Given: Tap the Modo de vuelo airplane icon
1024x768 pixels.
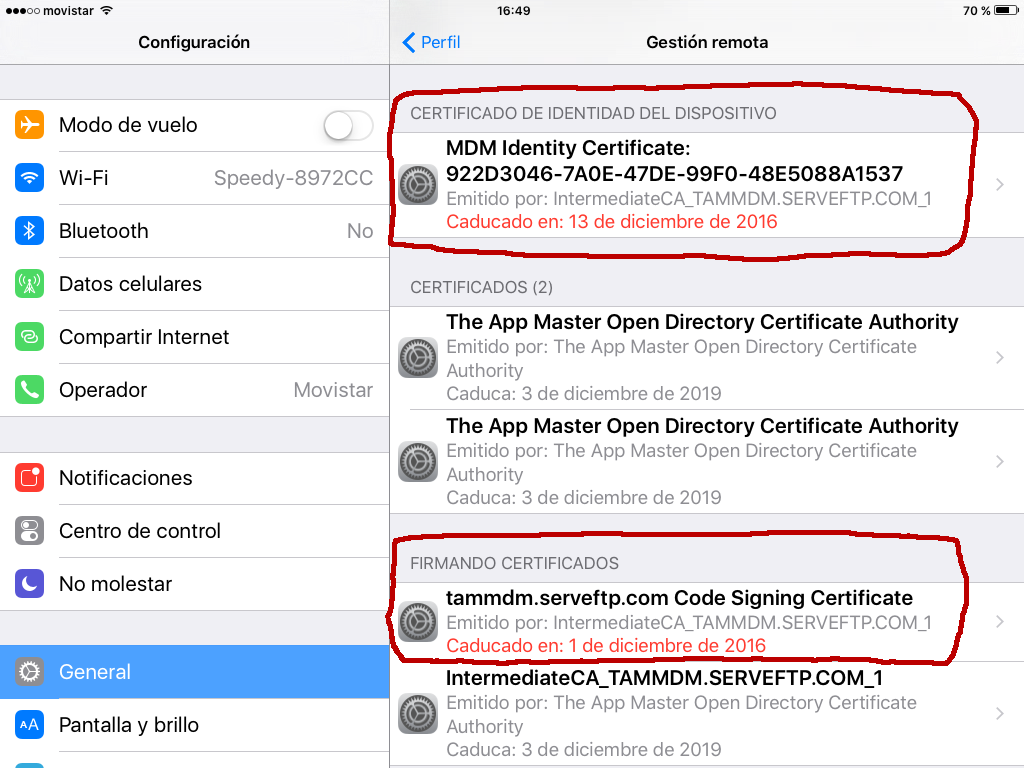Looking at the screenshot, I should tap(29, 125).
